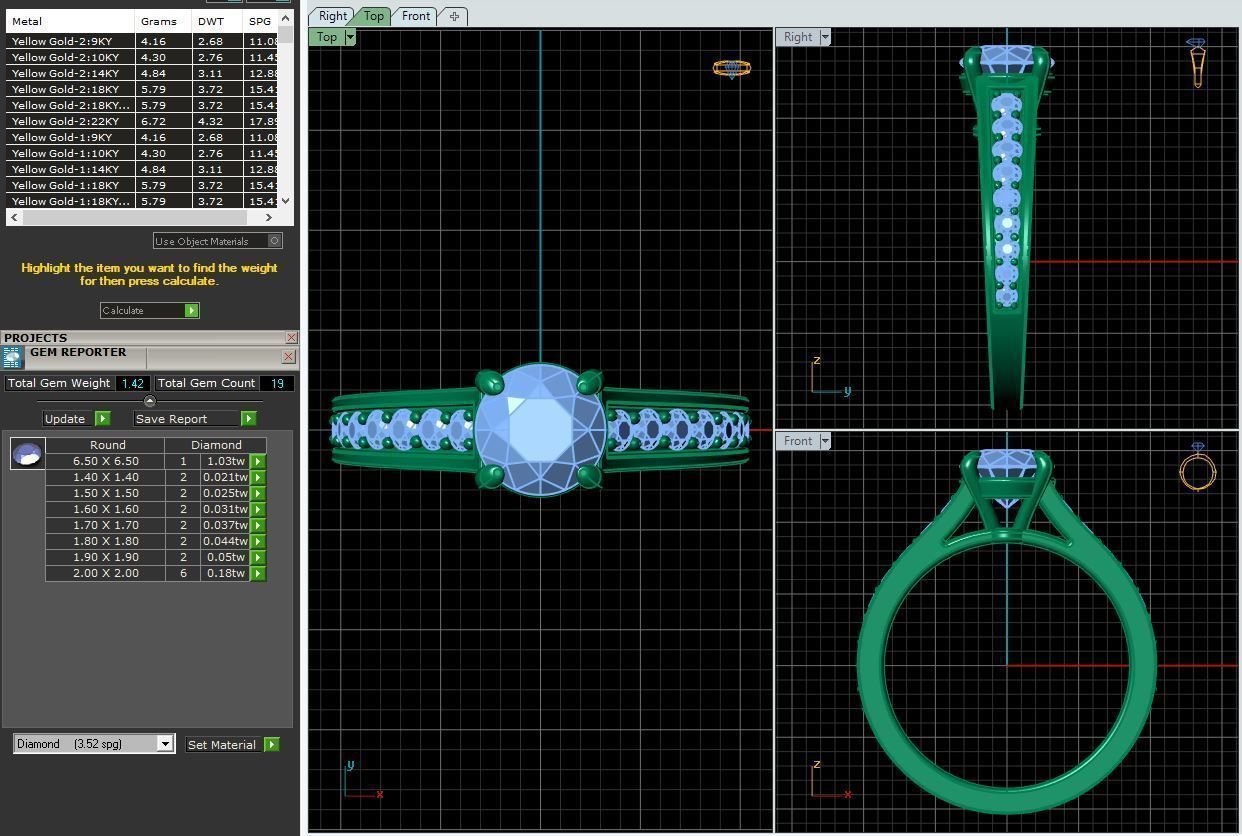Click the Set Material green arrow
Screen dimensions: 1242x836
coord(271,744)
